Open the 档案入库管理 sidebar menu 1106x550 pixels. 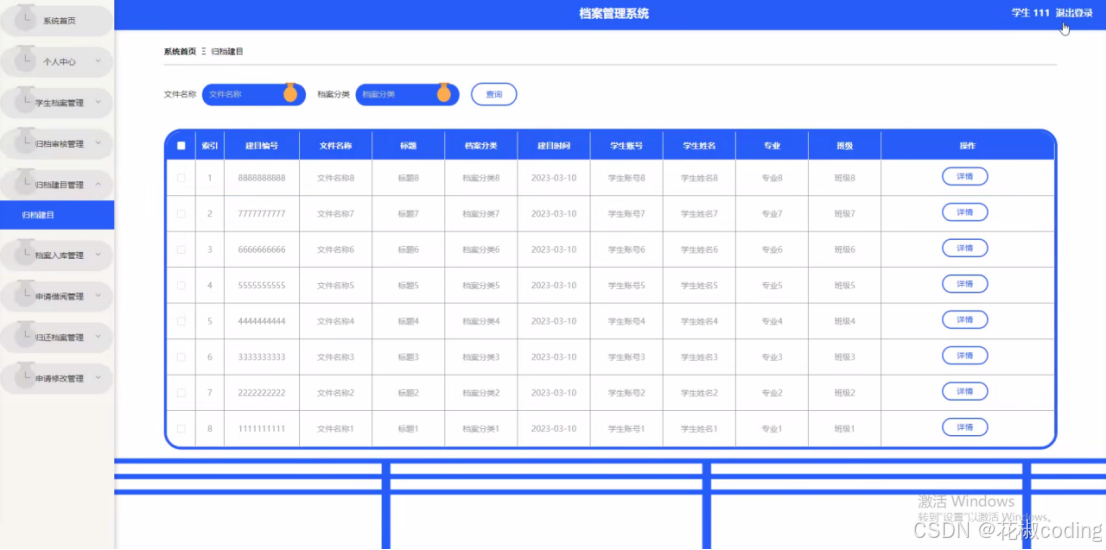[x=56, y=255]
